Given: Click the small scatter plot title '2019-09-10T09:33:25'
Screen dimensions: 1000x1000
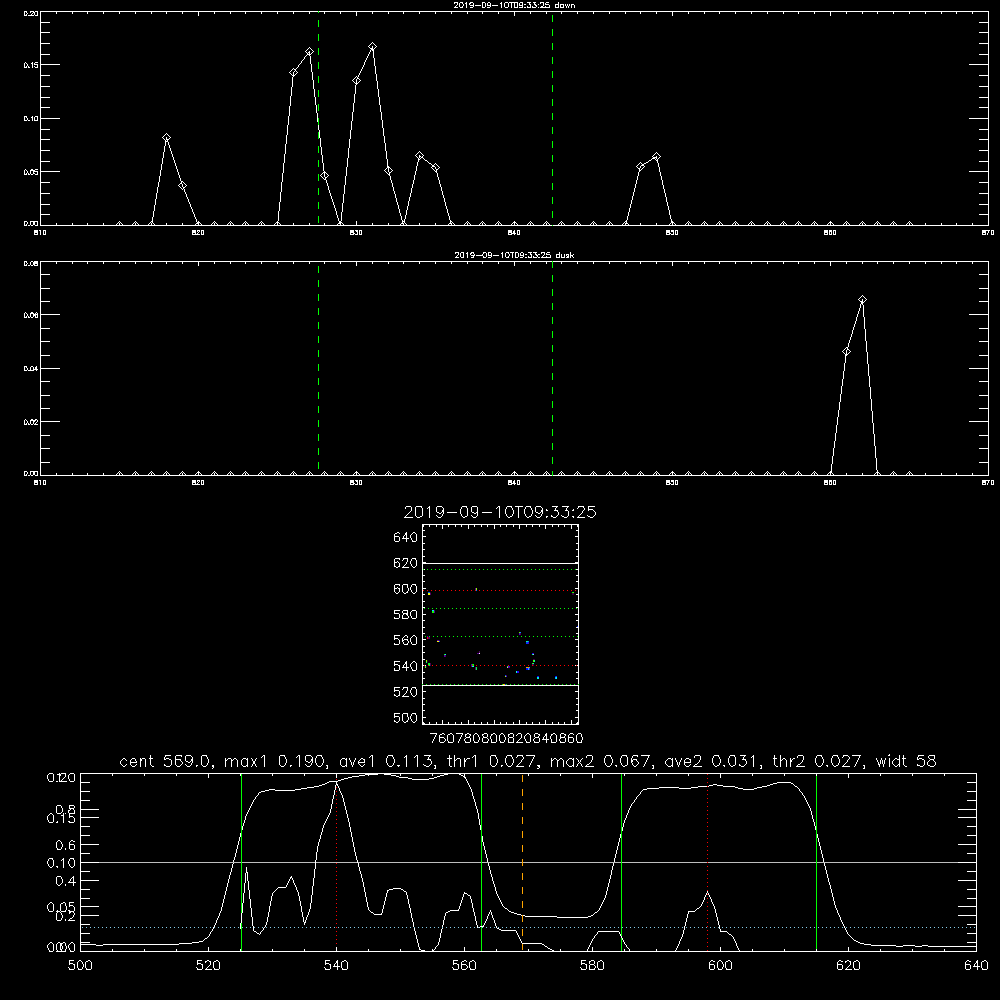Looking at the screenshot, I should (500, 512).
